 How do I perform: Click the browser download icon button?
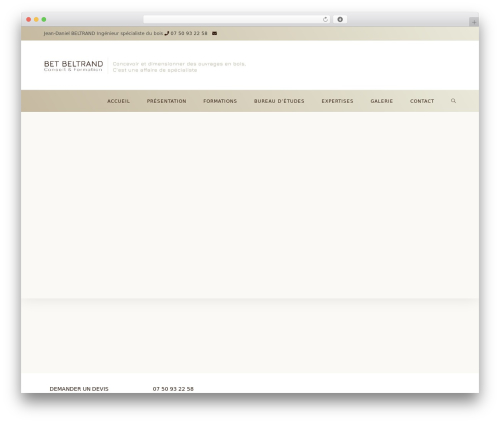(340, 20)
